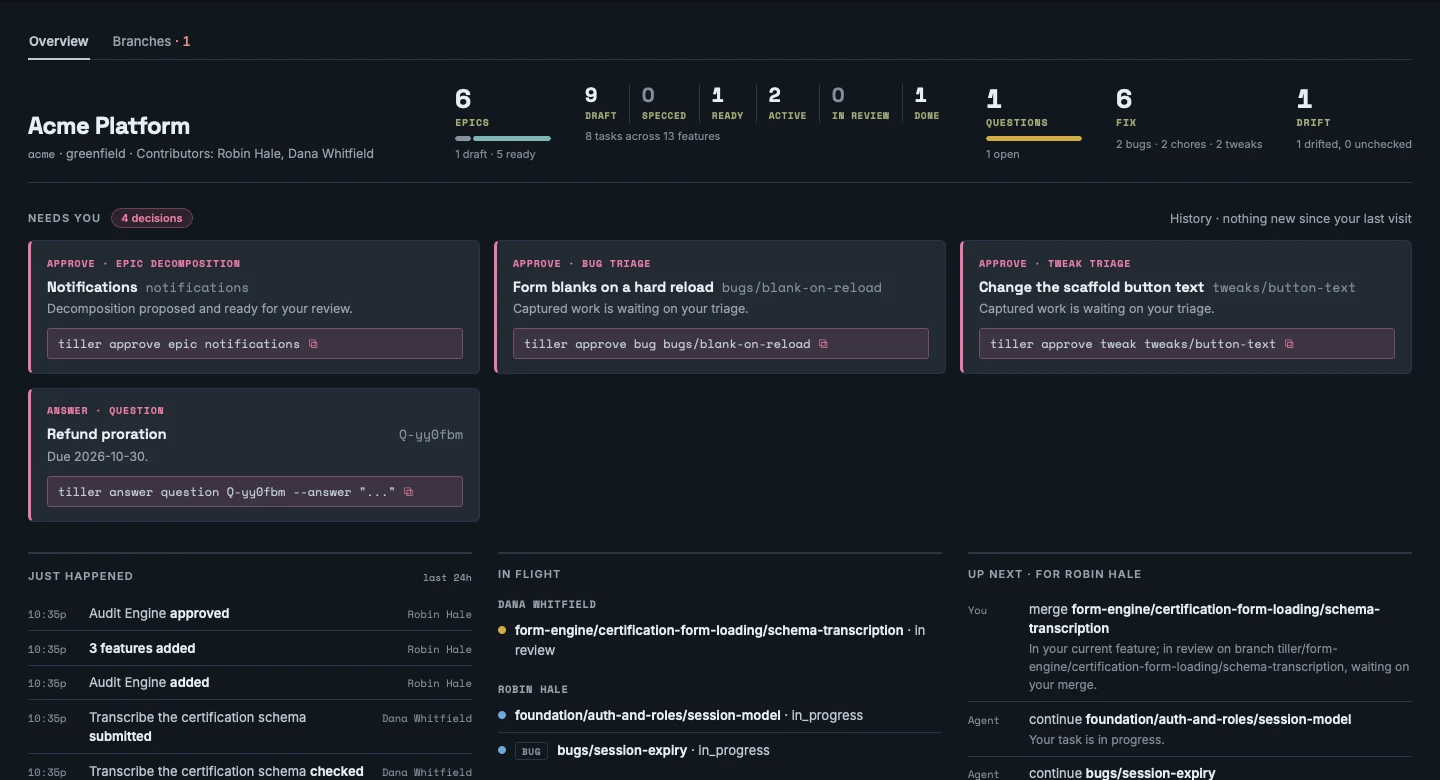The width and height of the screenshot is (1440, 780).
Task: Click the 'last 24h' label
Action: click(x=447, y=577)
